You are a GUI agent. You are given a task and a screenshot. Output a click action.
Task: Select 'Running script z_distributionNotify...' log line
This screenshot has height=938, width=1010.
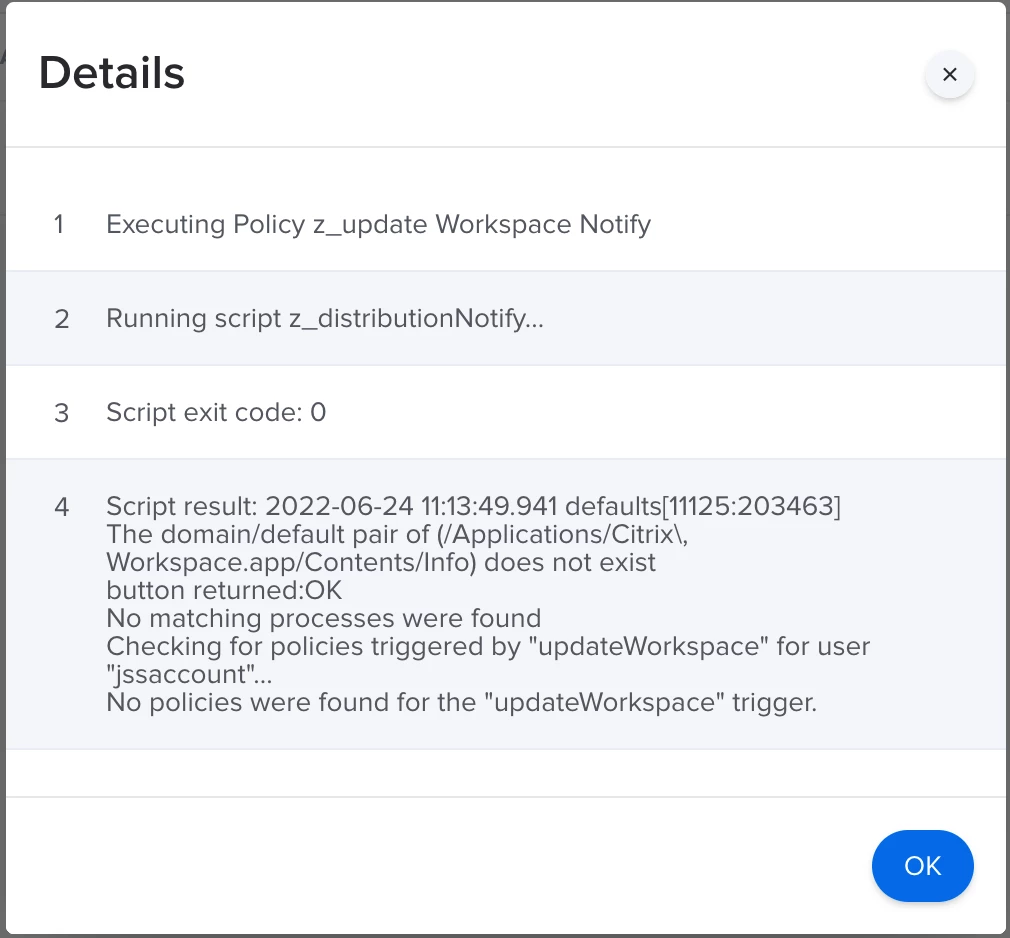point(325,318)
